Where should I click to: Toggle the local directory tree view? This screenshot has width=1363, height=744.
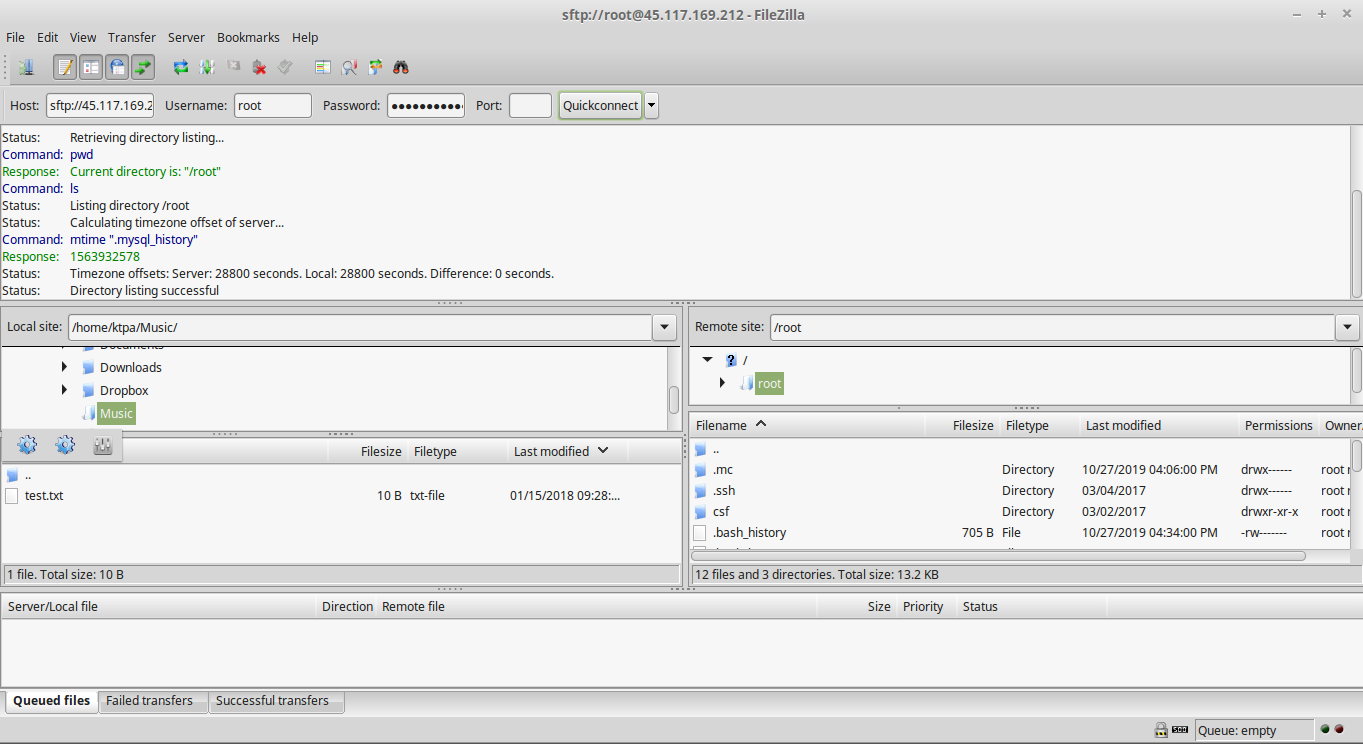(91, 67)
